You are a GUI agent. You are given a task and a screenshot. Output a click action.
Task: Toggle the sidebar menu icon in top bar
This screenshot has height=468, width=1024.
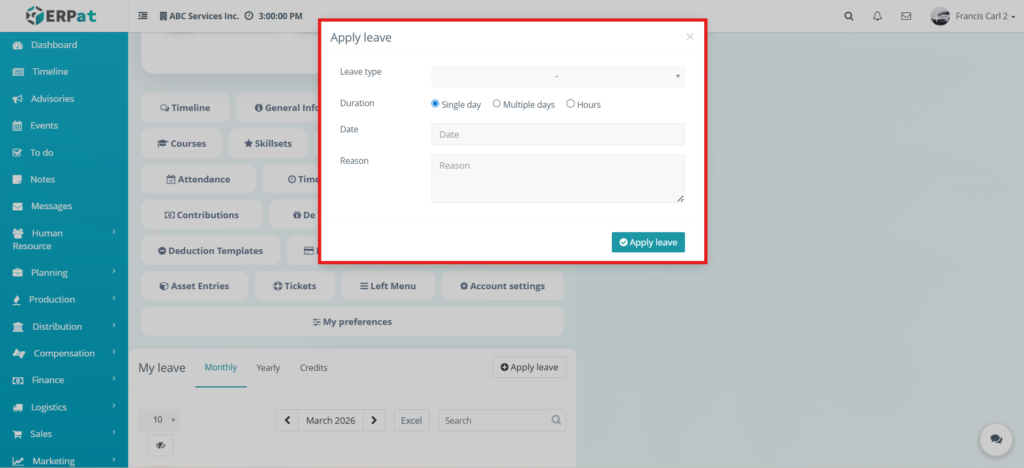pos(143,16)
